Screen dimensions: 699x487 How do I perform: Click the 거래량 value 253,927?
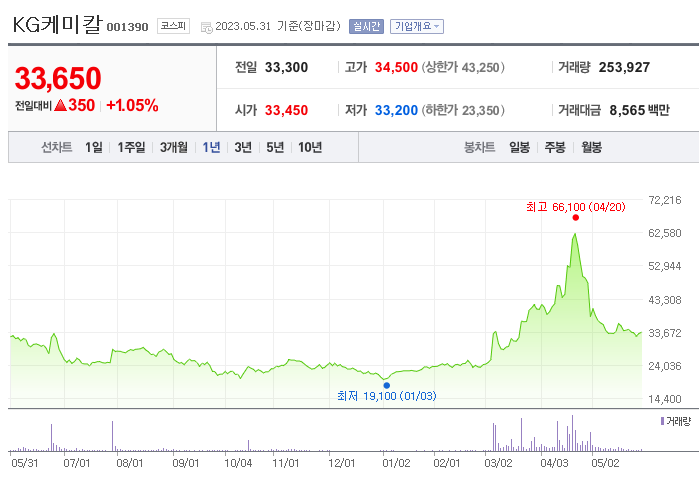click(624, 67)
